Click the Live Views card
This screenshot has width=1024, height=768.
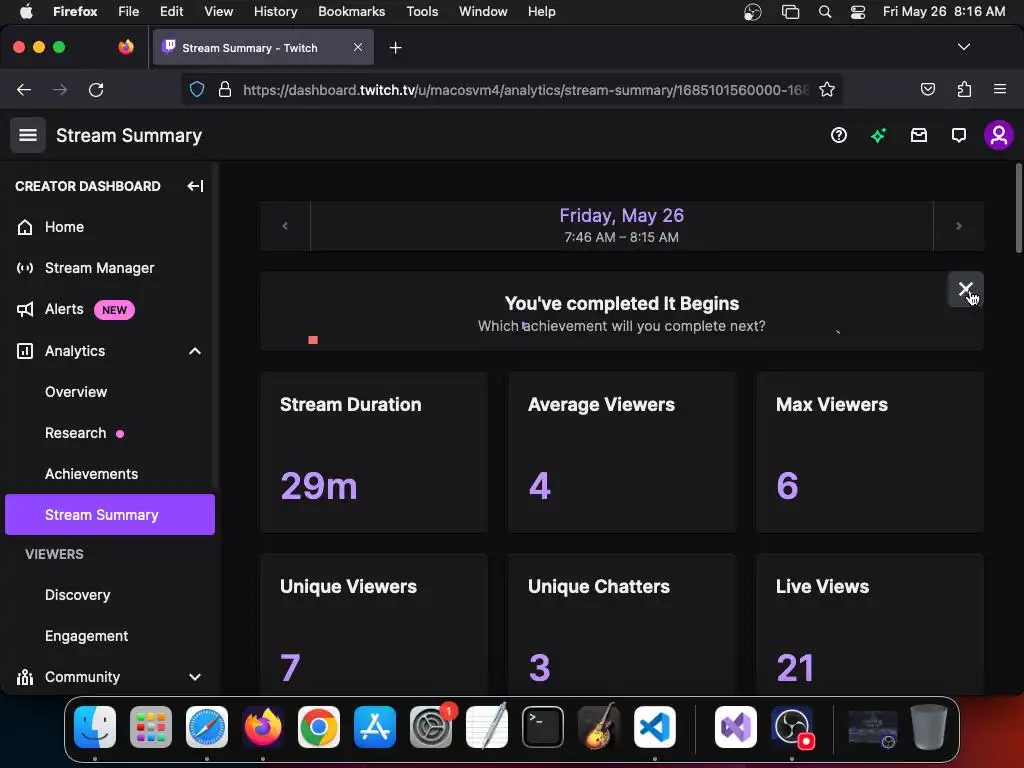870,624
